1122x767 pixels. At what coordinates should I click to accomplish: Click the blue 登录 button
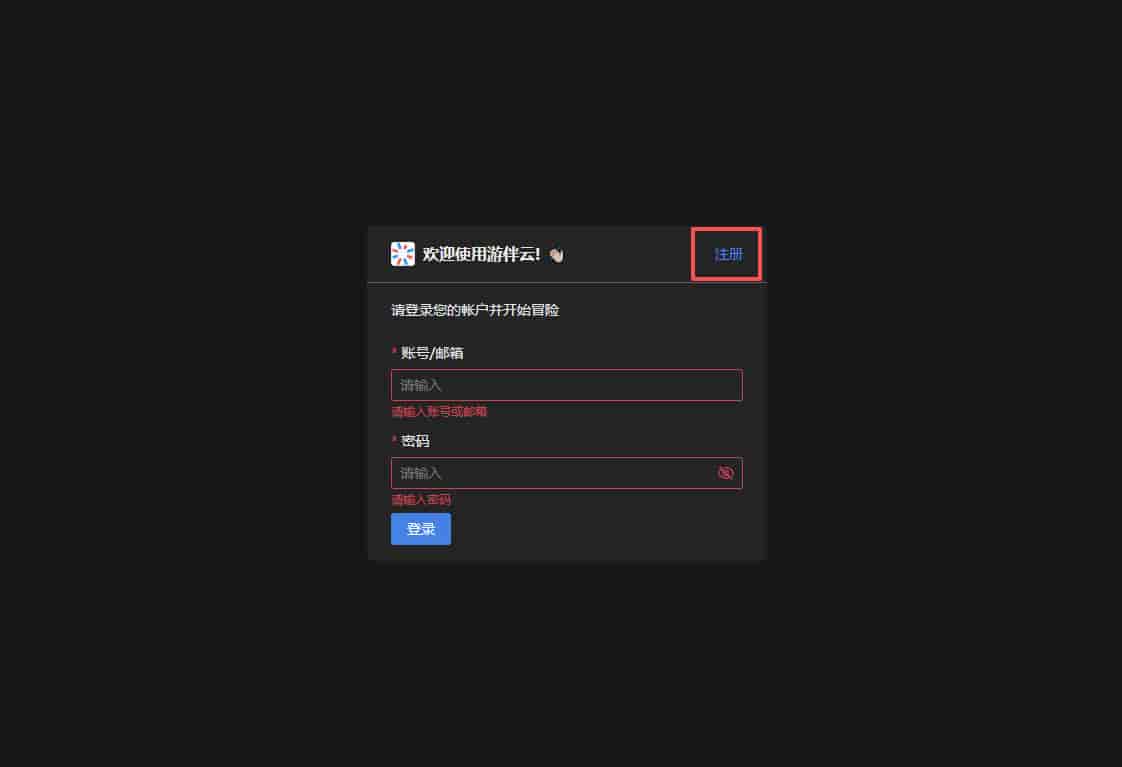[x=421, y=529]
